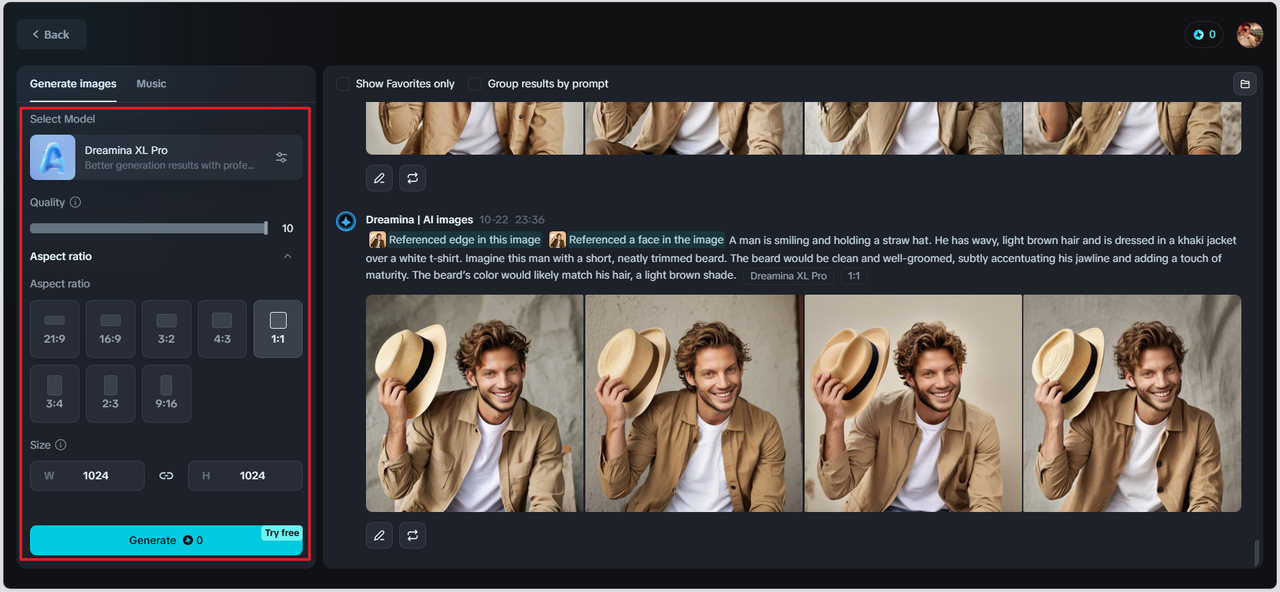Open the user profile avatar
Screen dimensions: 1280x592
[x=1249, y=34]
